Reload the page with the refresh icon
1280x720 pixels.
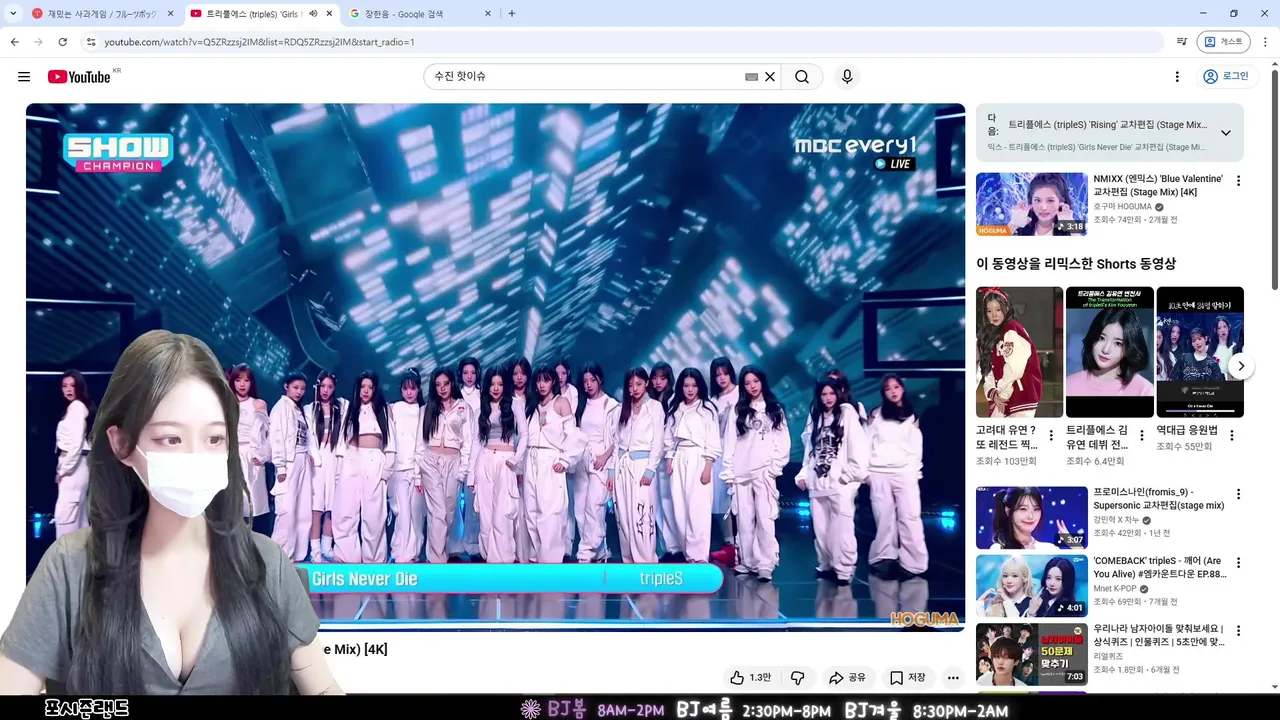tap(62, 42)
